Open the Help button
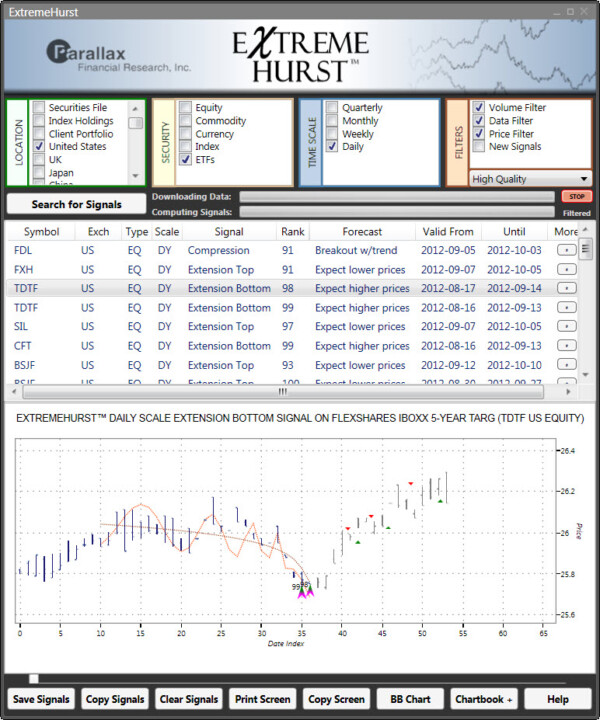Image resolution: width=600 pixels, height=720 pixels. pos(558,699)
